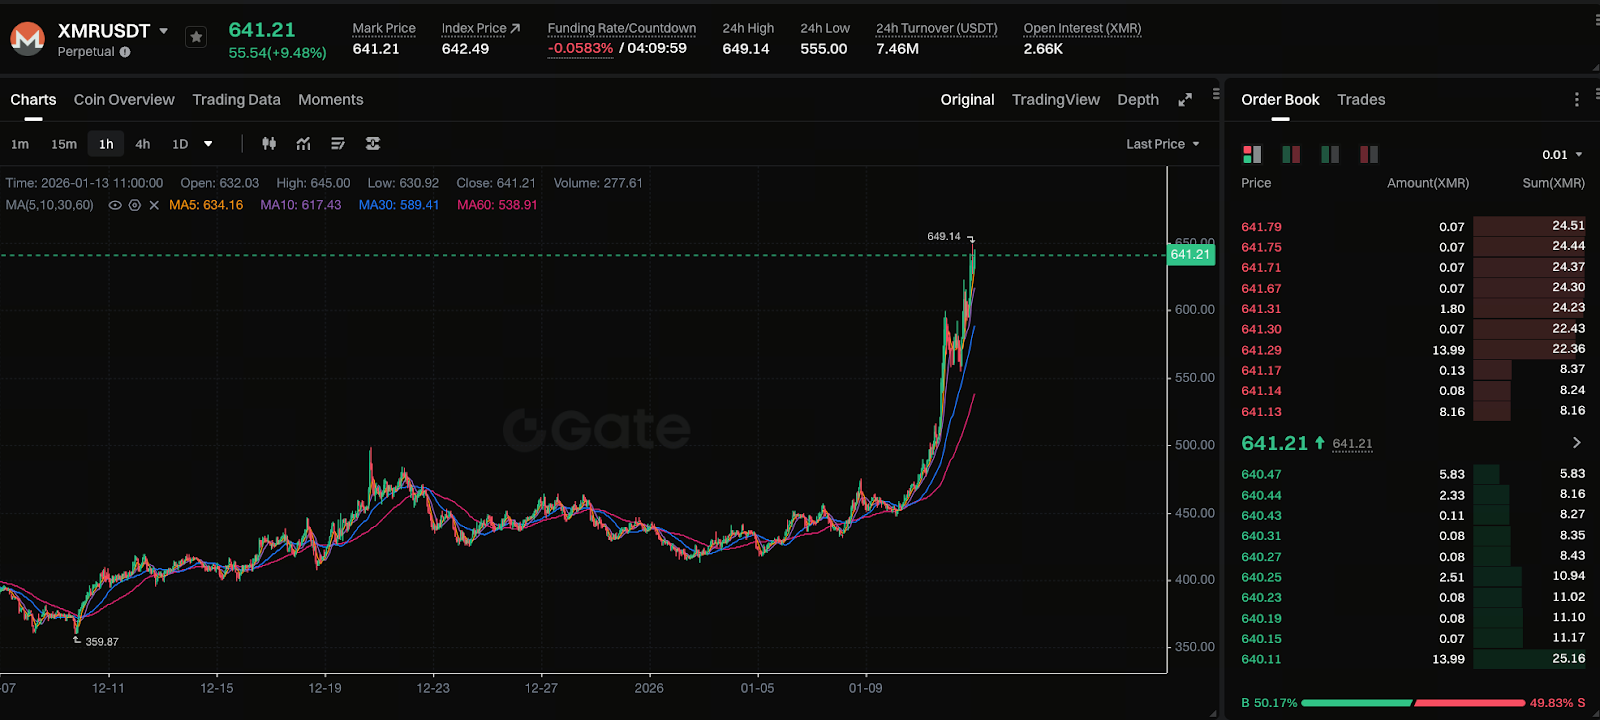Open the XMRUSDT pair selector dropdown

tap(164, 31)
